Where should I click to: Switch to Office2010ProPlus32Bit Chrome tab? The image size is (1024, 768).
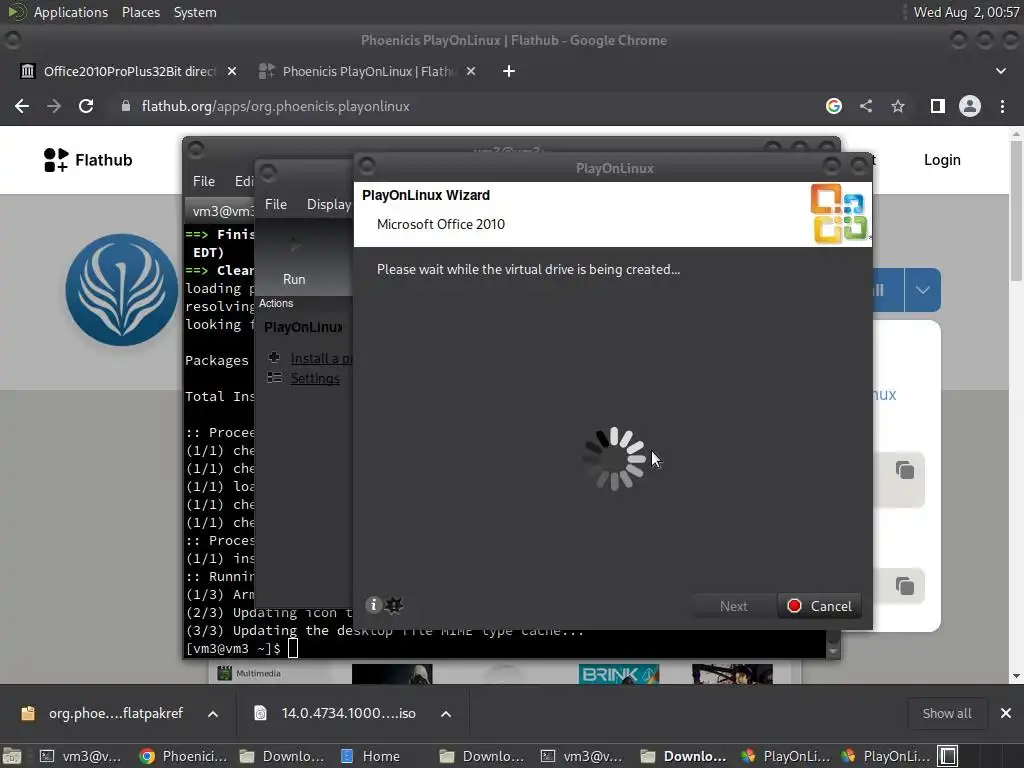[129, 71]
